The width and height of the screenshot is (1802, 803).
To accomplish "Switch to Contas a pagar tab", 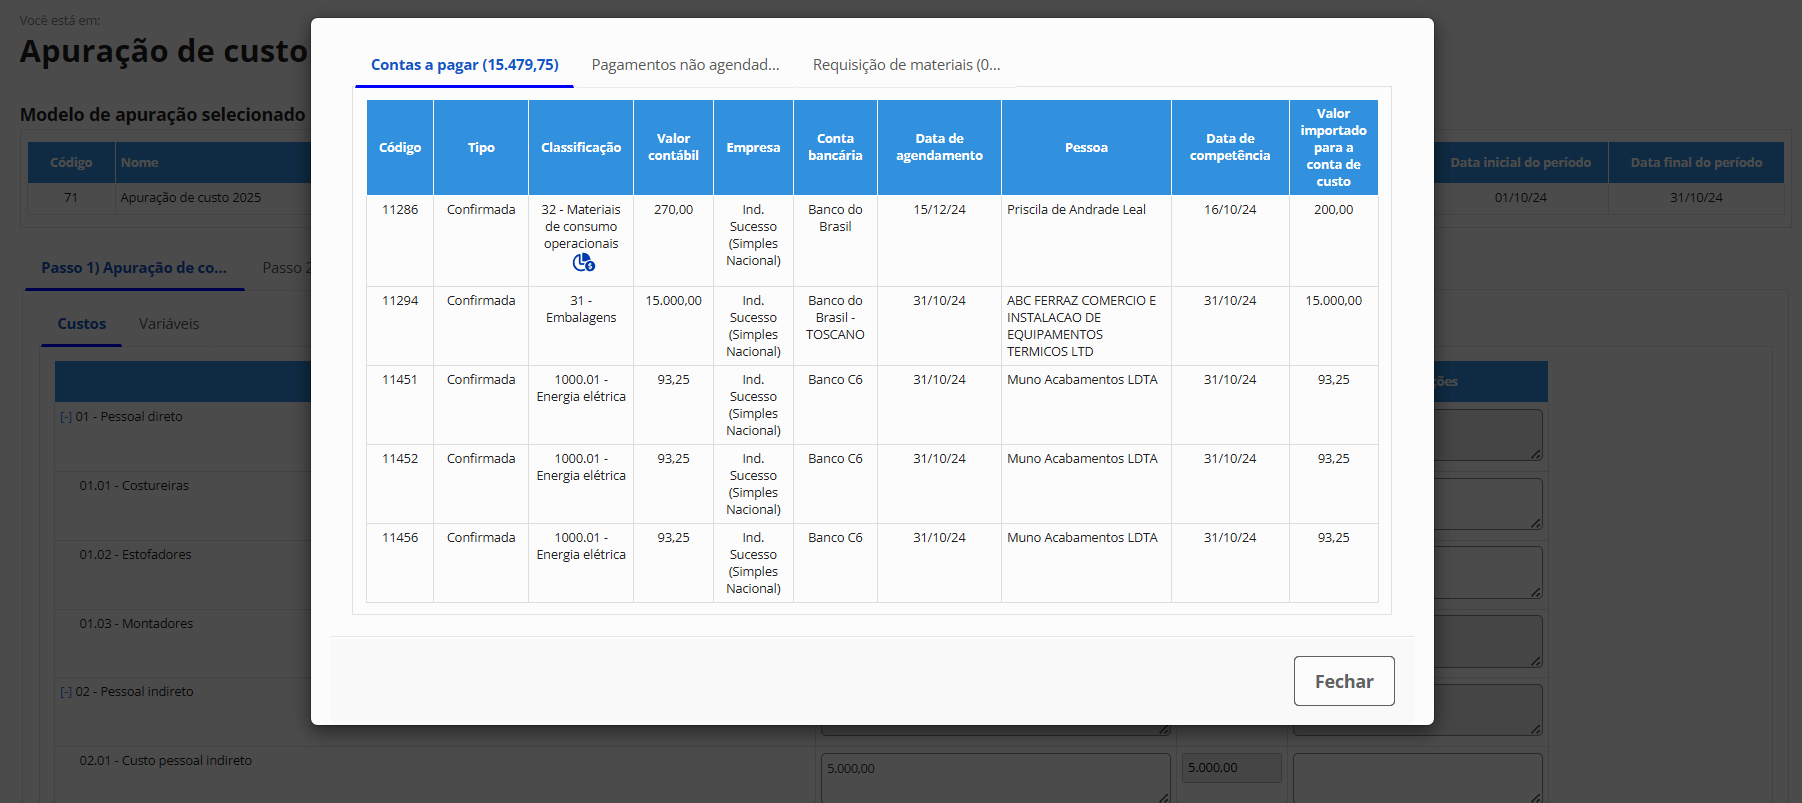I will pos(464,65).
